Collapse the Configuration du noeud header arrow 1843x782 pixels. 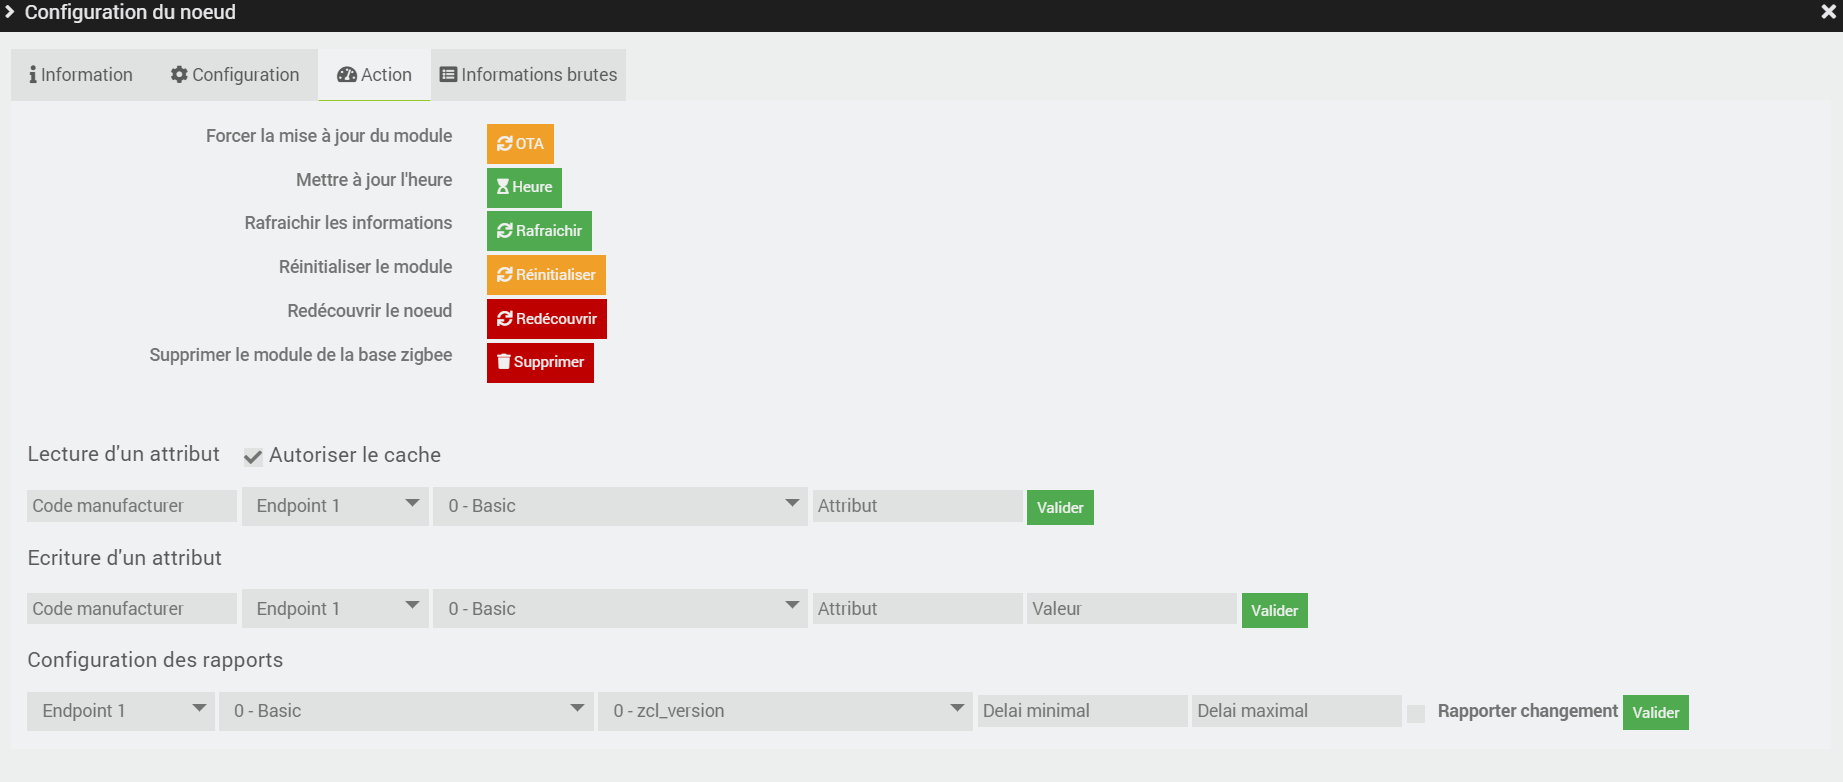[x=10, y=12]
